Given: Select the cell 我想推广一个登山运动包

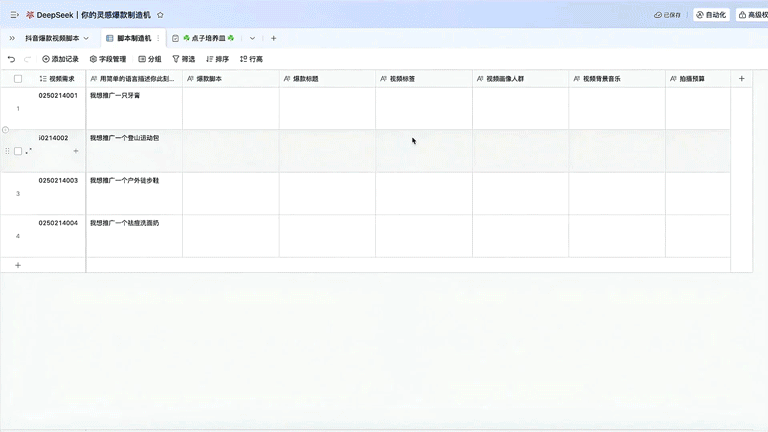Looking at the screenshot, I should (134, 151).
